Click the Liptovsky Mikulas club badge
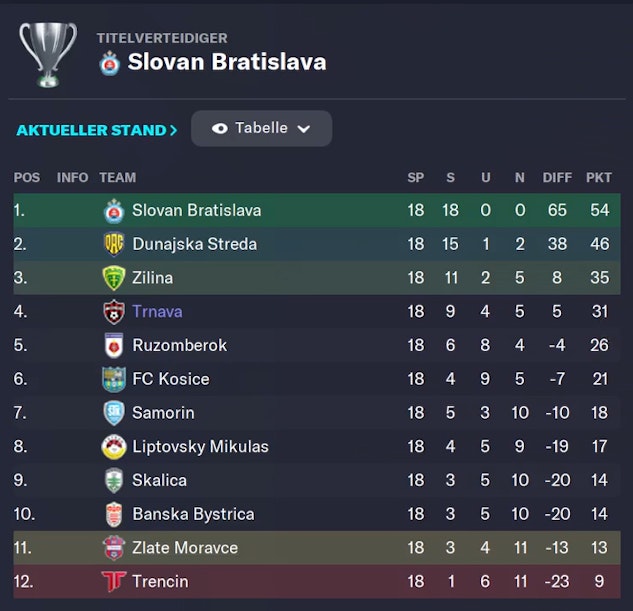633x611 pixels. 114,447
